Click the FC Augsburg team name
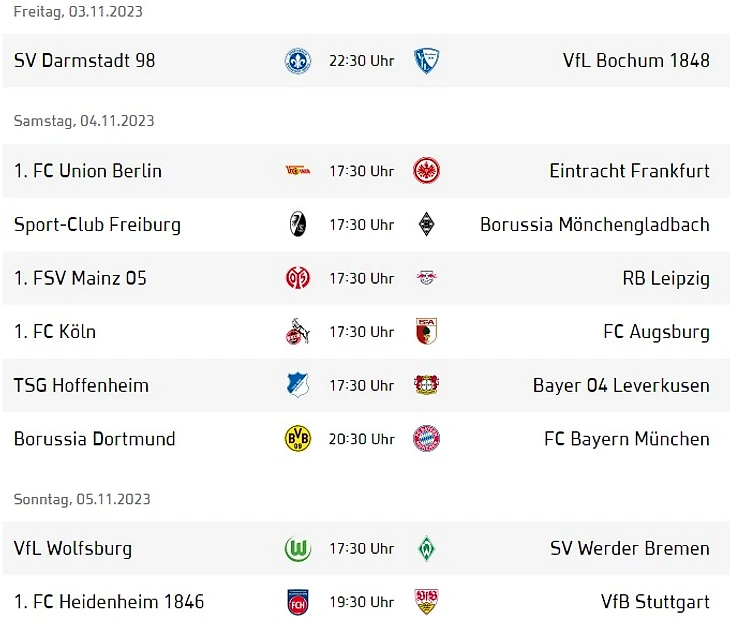 click(x=656, y=332)
